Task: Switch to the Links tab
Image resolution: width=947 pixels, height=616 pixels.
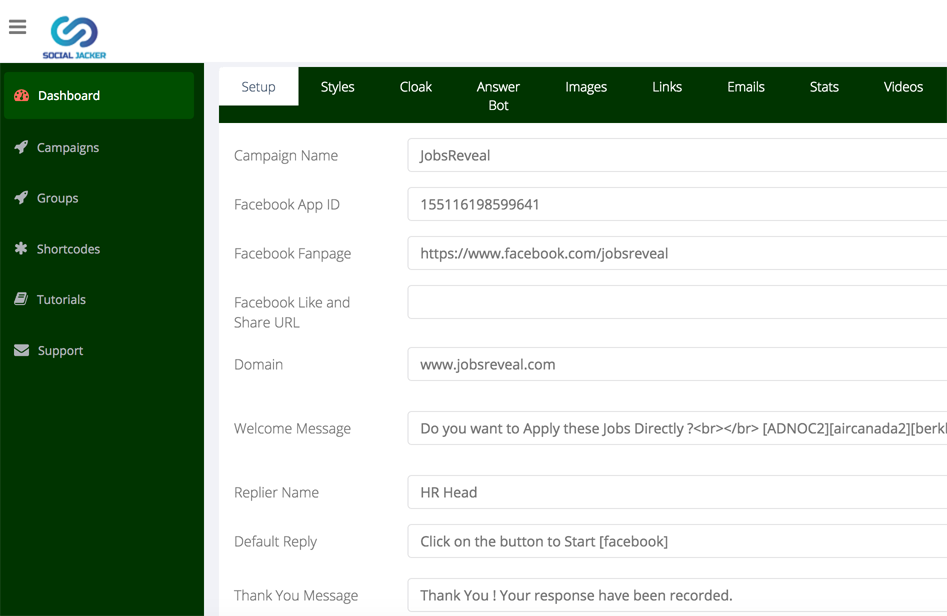Action: click(x=667, y=87)
